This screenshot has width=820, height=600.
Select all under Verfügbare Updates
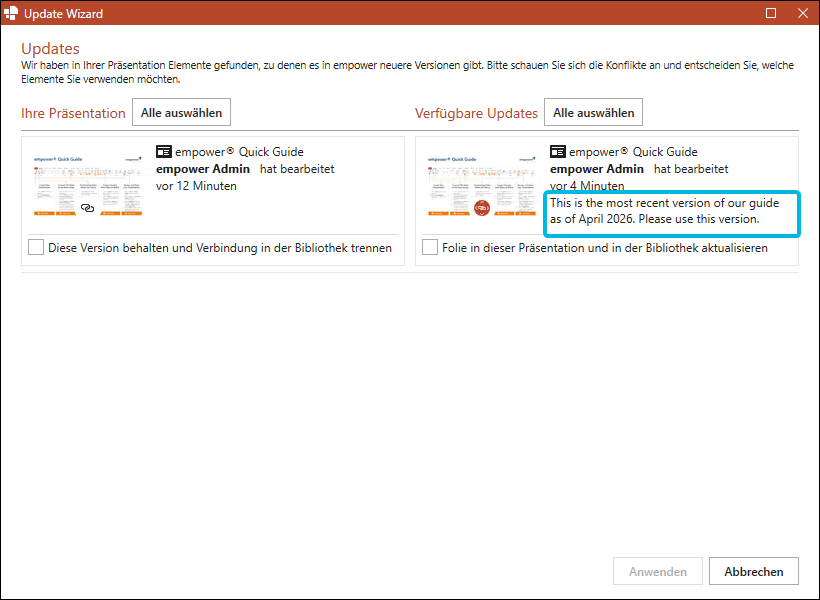594,112
